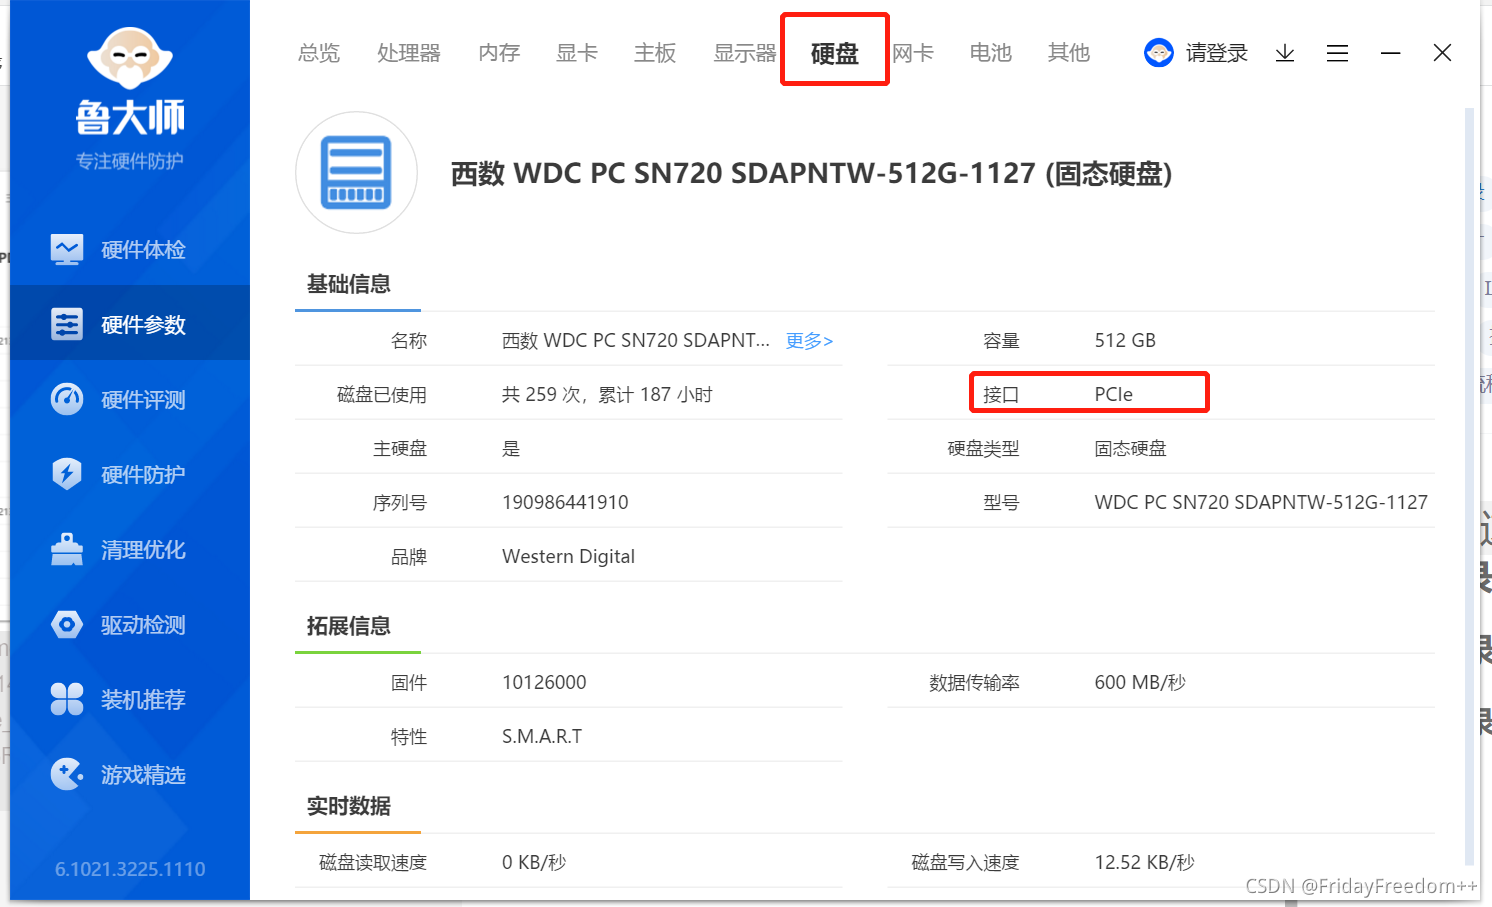Select the 硬件体检 sidebar label
This screenshot has width=1492, height=907.
pyautogui.click(x=143, y=249)
